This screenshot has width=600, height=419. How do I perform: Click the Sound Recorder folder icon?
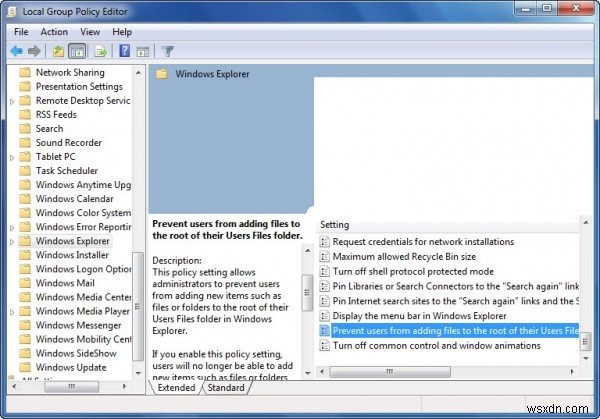25,143
